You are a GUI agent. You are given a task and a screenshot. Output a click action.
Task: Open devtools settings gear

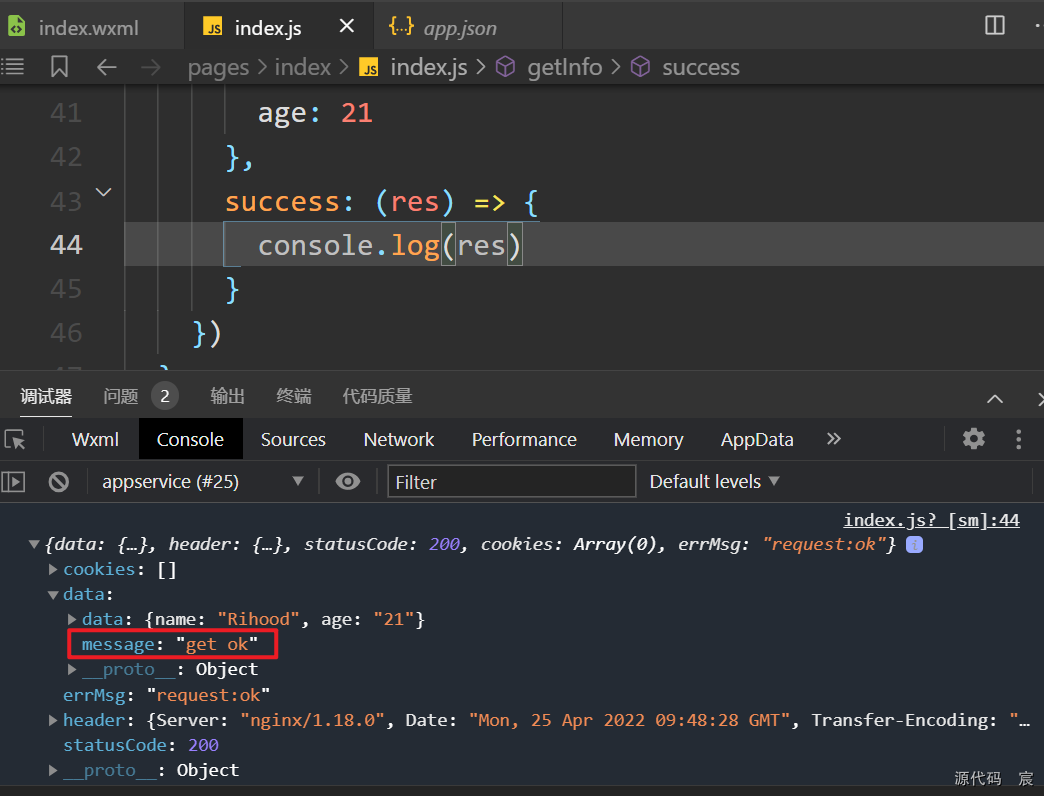pyautogui.click(x=973, y=439)
